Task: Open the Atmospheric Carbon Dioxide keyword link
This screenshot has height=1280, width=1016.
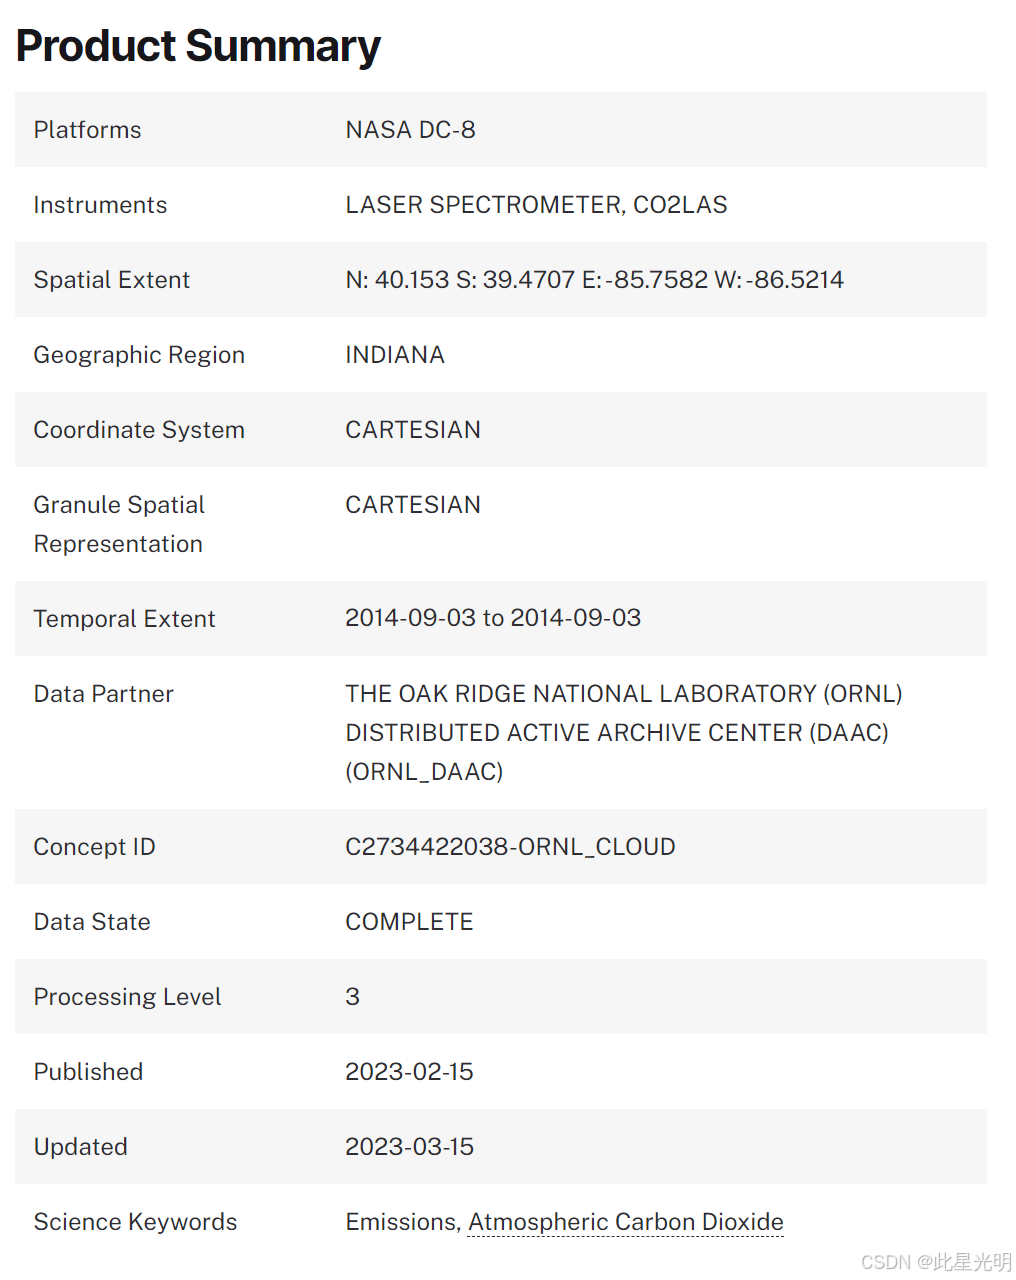Action: [625, 1222]
